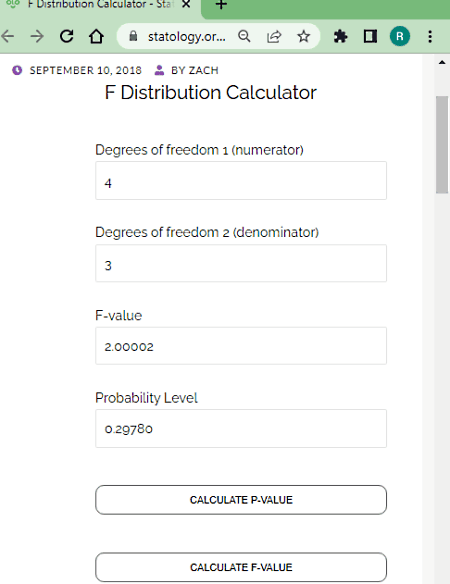Open the green R profile avatar
Screen dimensions: 450x584
[400, 36]
